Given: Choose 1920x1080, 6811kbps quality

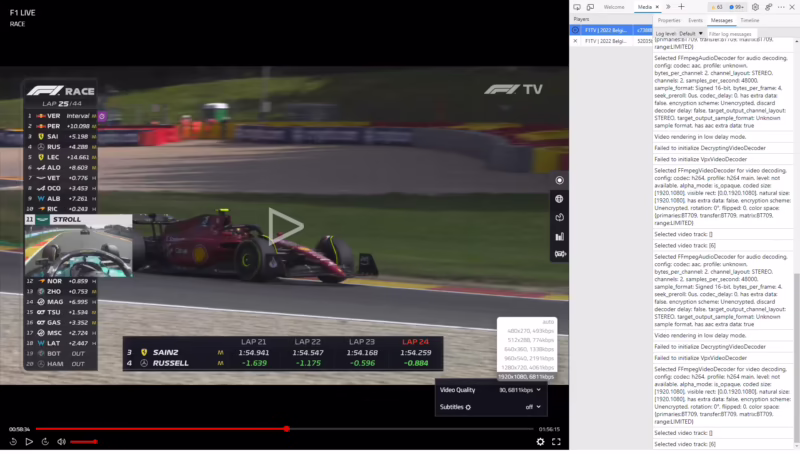Looking at the screenshot, I should (526, 376).
